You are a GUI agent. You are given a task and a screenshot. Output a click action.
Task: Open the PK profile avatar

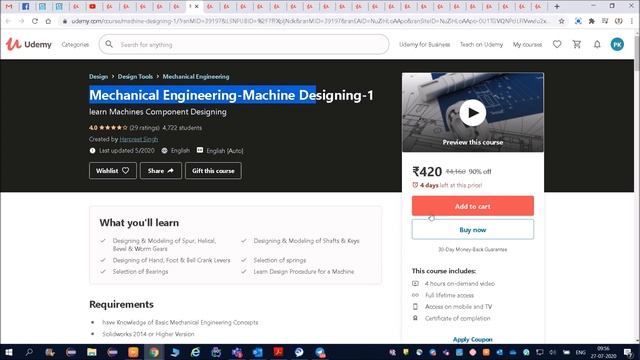tap(617, 44)
